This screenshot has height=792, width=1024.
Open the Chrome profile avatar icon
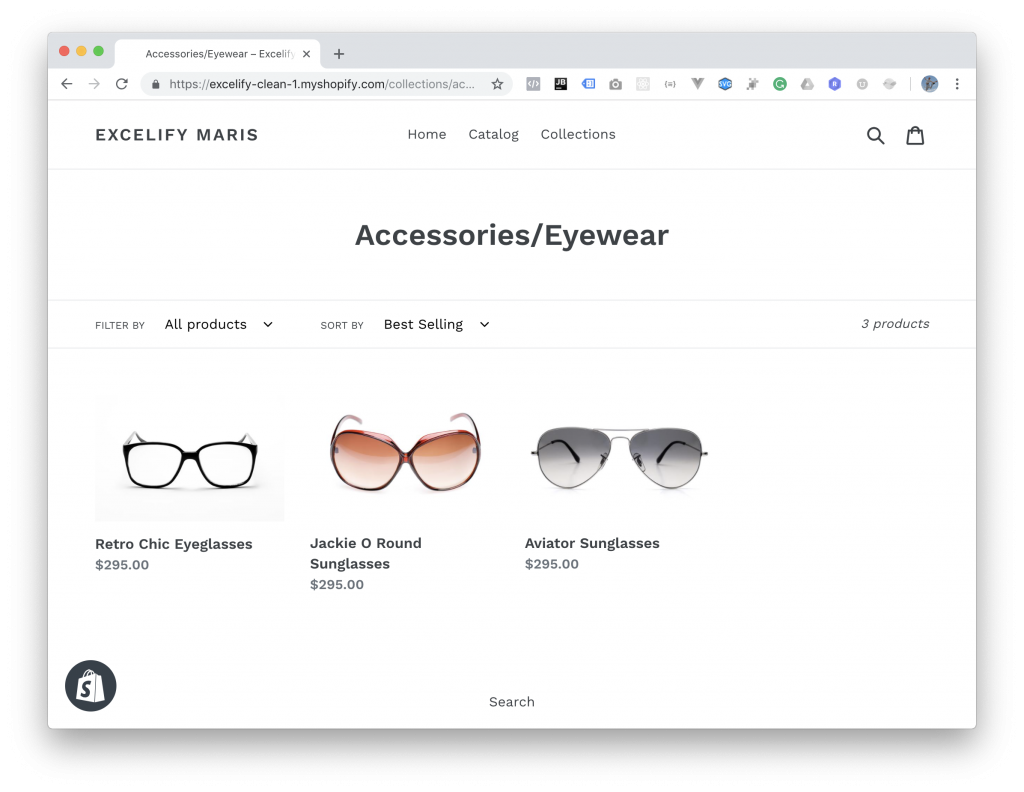click(x=930, y=84)
